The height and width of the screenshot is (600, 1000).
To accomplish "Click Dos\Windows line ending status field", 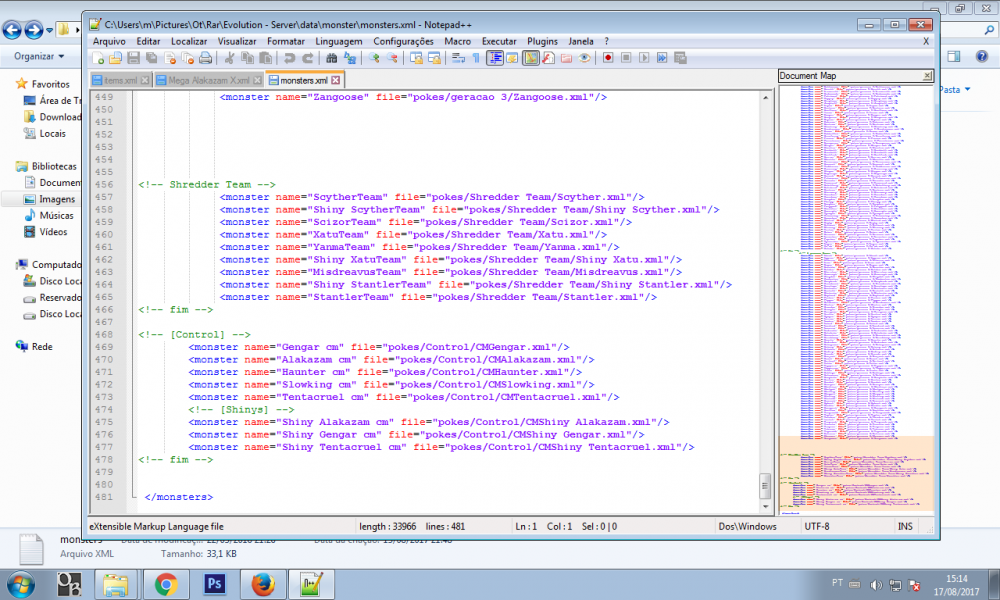I will pyautogui.click(x=756, y=527).
